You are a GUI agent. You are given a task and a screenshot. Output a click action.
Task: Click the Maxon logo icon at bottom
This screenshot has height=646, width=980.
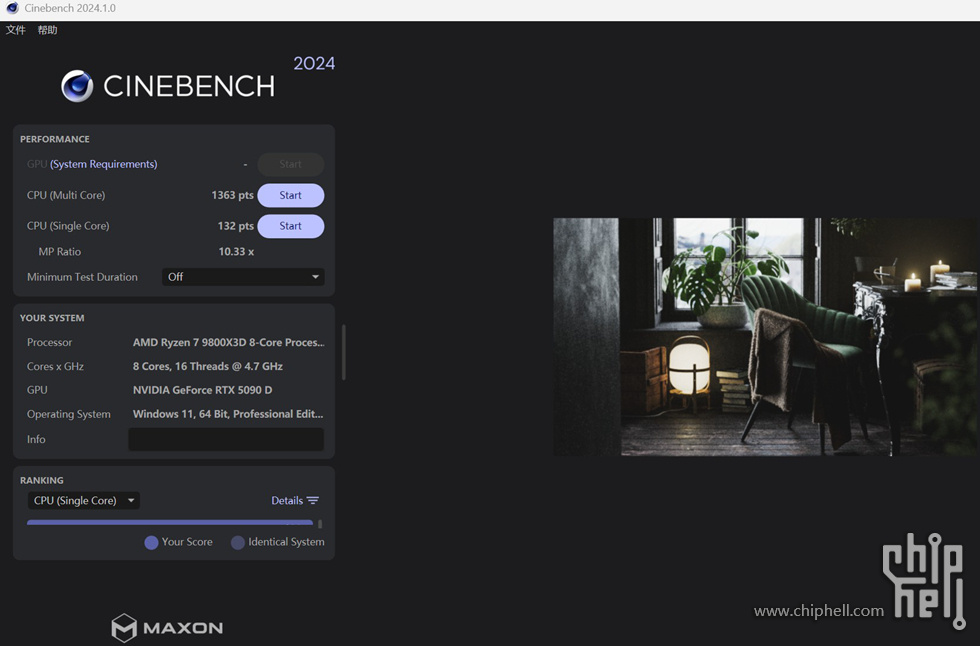point(124,628)
